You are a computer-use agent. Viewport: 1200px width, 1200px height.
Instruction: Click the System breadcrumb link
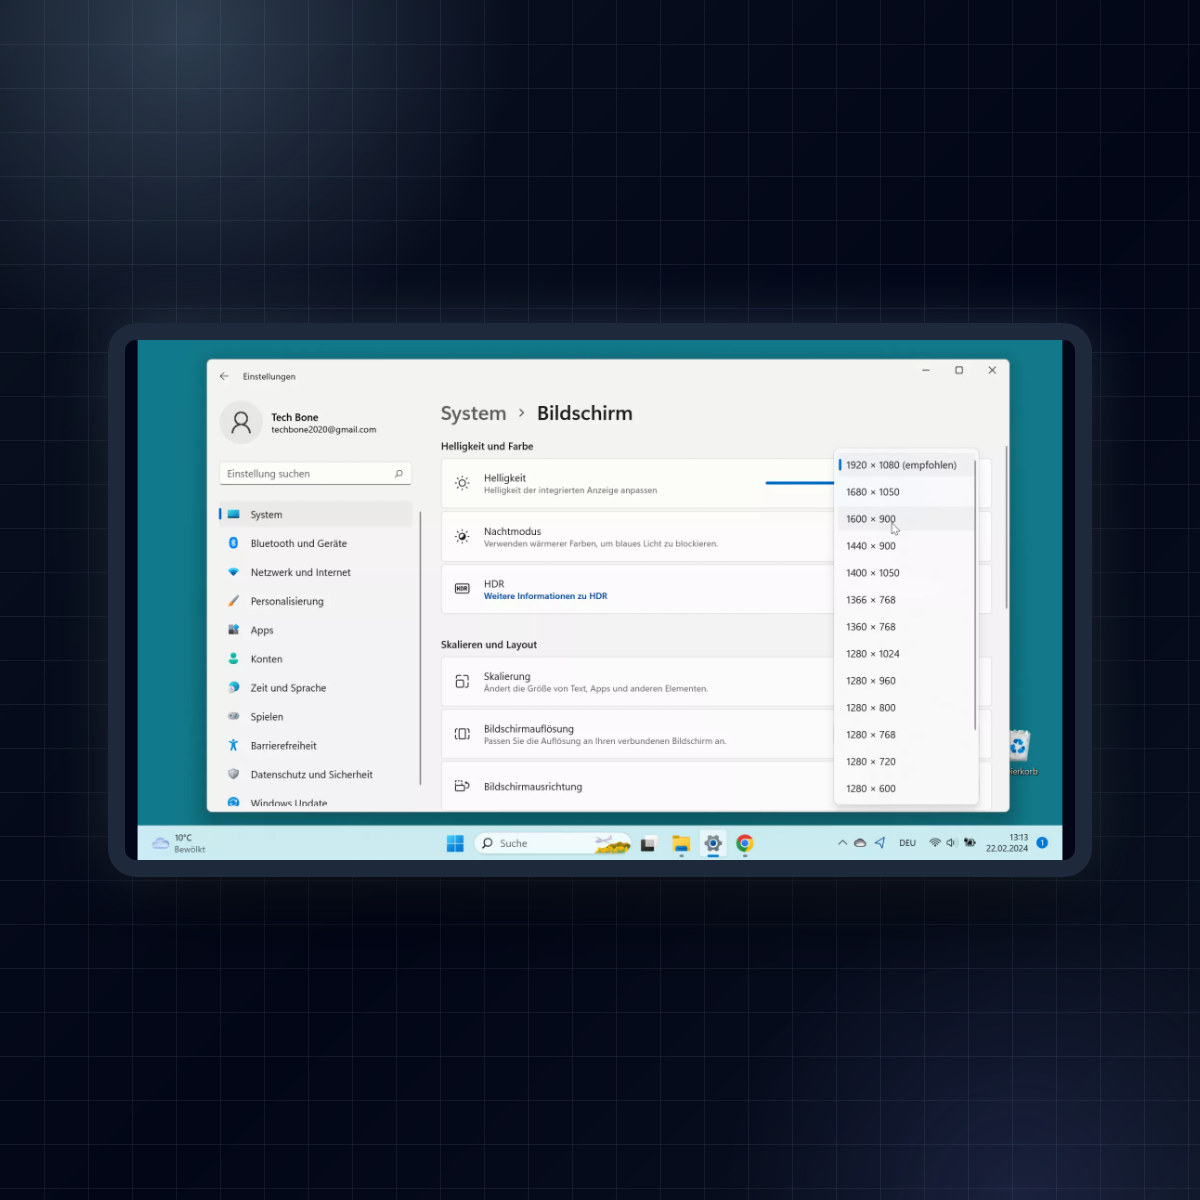click(x=473, y=413)
